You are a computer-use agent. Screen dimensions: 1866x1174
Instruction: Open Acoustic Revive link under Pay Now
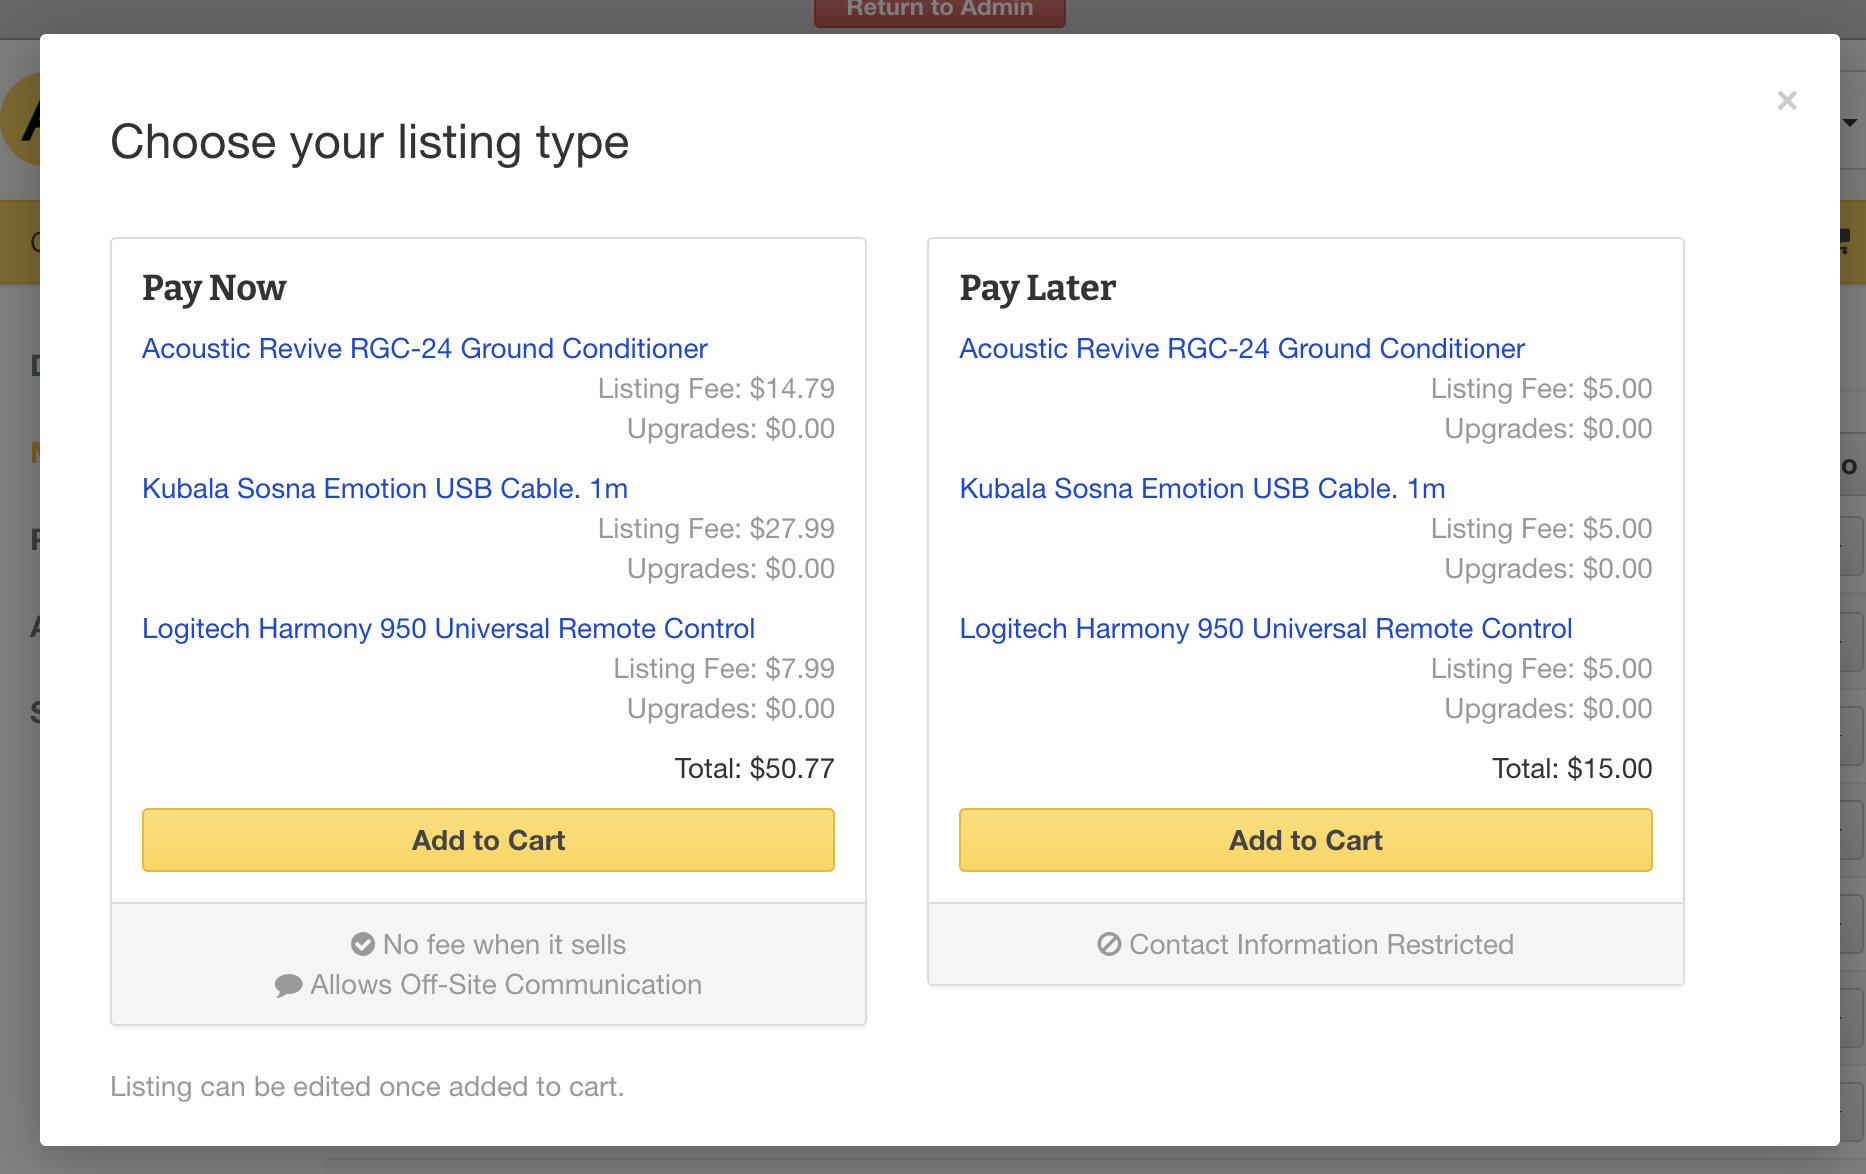pos(424,348)
